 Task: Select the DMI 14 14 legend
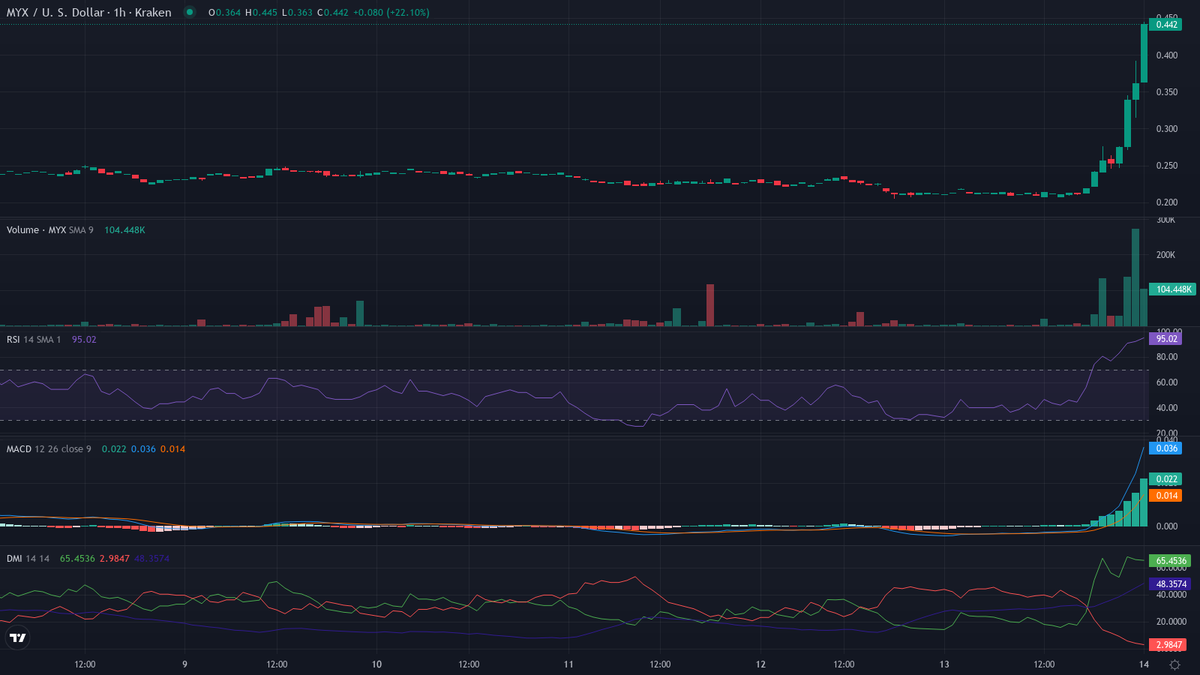(28, 558)
